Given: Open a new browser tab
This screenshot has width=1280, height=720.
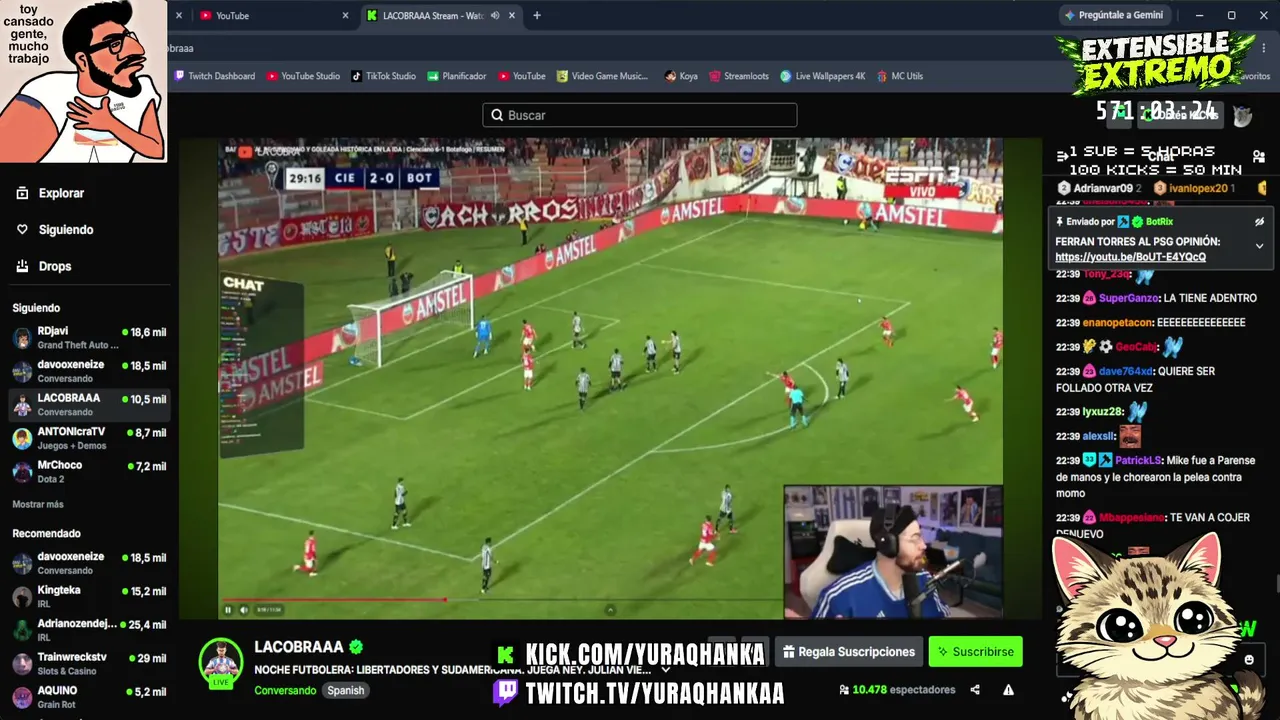Looking at the screenshot, I should (537, 16).
